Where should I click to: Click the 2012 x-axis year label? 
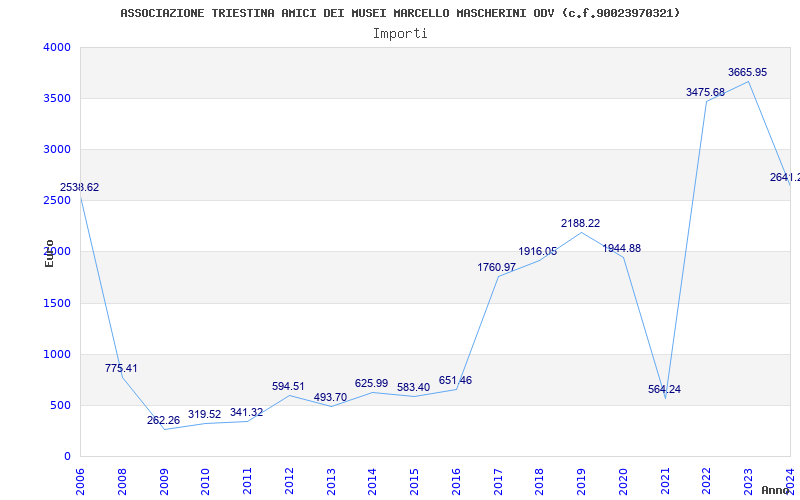[x=289, y=478]
